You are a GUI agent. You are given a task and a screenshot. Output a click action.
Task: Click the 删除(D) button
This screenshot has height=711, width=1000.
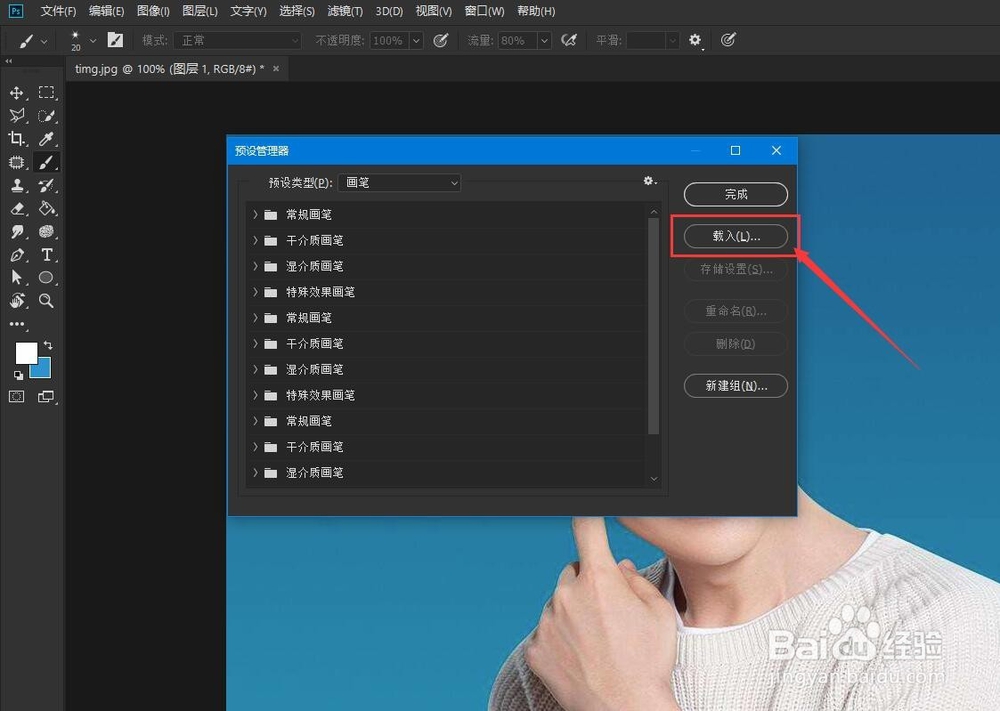coord(735,344)
